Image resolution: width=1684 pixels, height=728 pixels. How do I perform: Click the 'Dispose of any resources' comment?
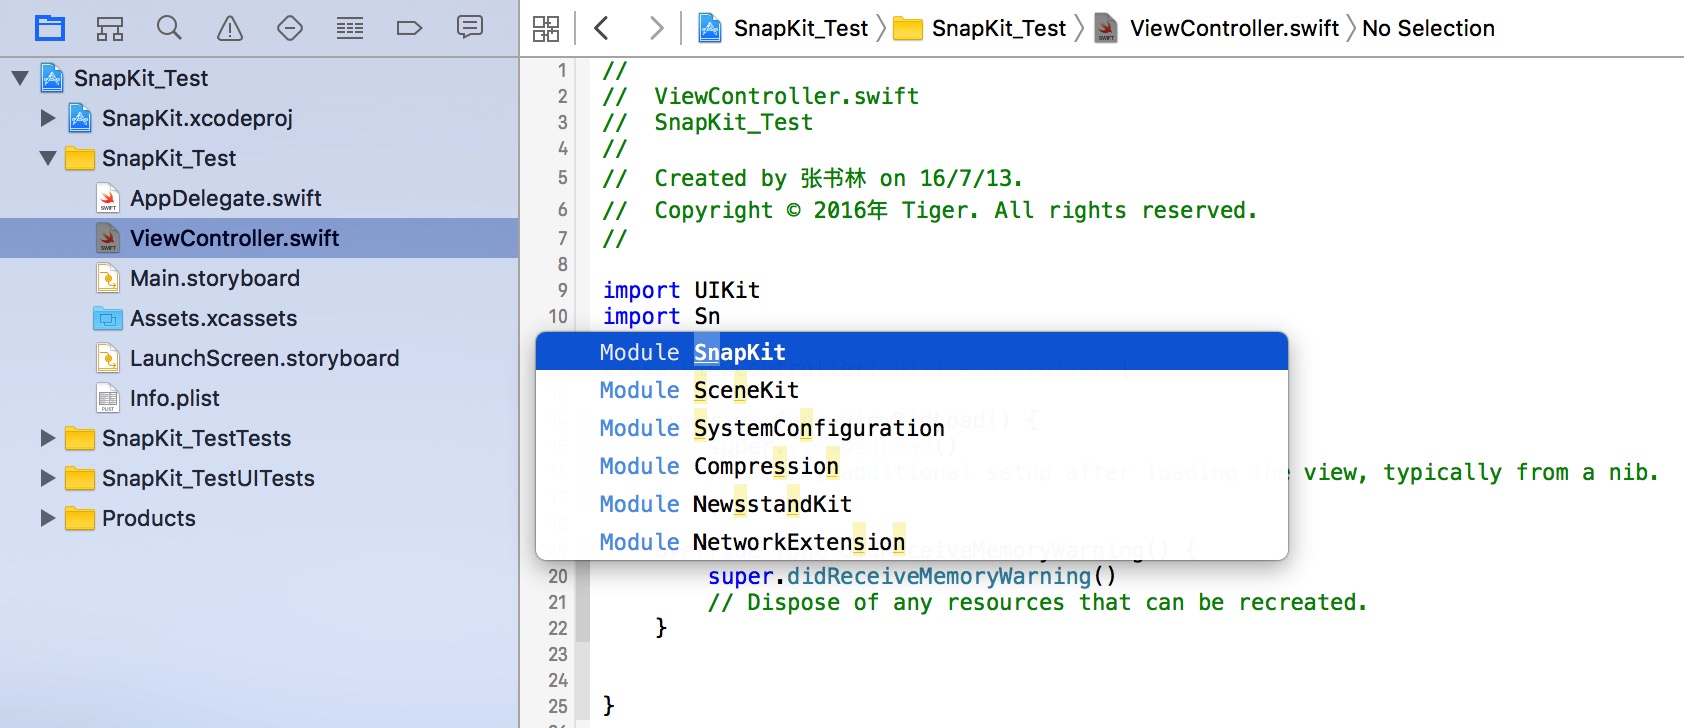coord(1037,602)
